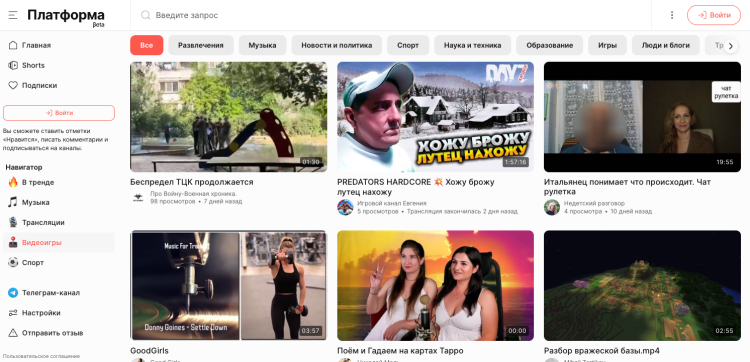This screenshot has height=362, width=750.
Task: Click the Навигатор section heading
Action: point(24,167)
